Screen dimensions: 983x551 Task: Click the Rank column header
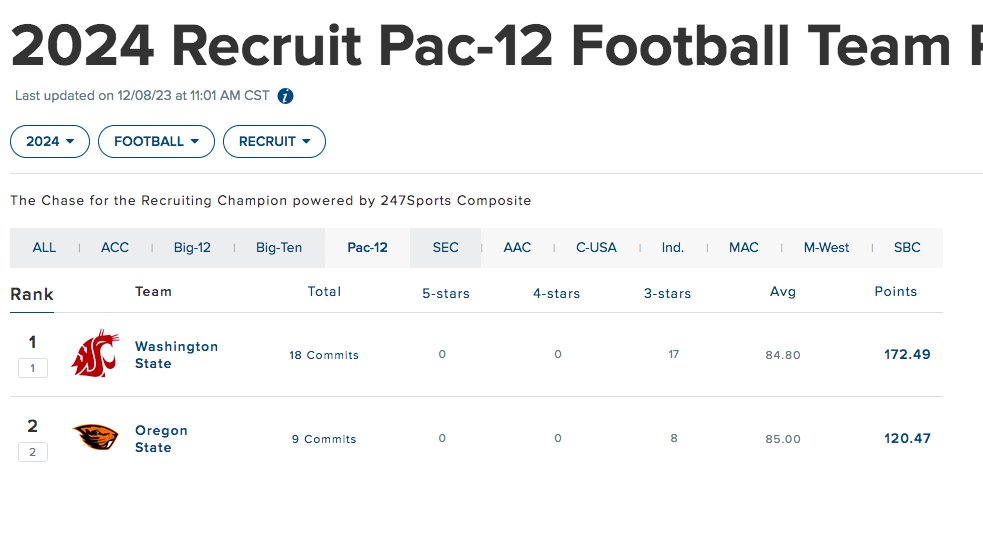(32, 294)
